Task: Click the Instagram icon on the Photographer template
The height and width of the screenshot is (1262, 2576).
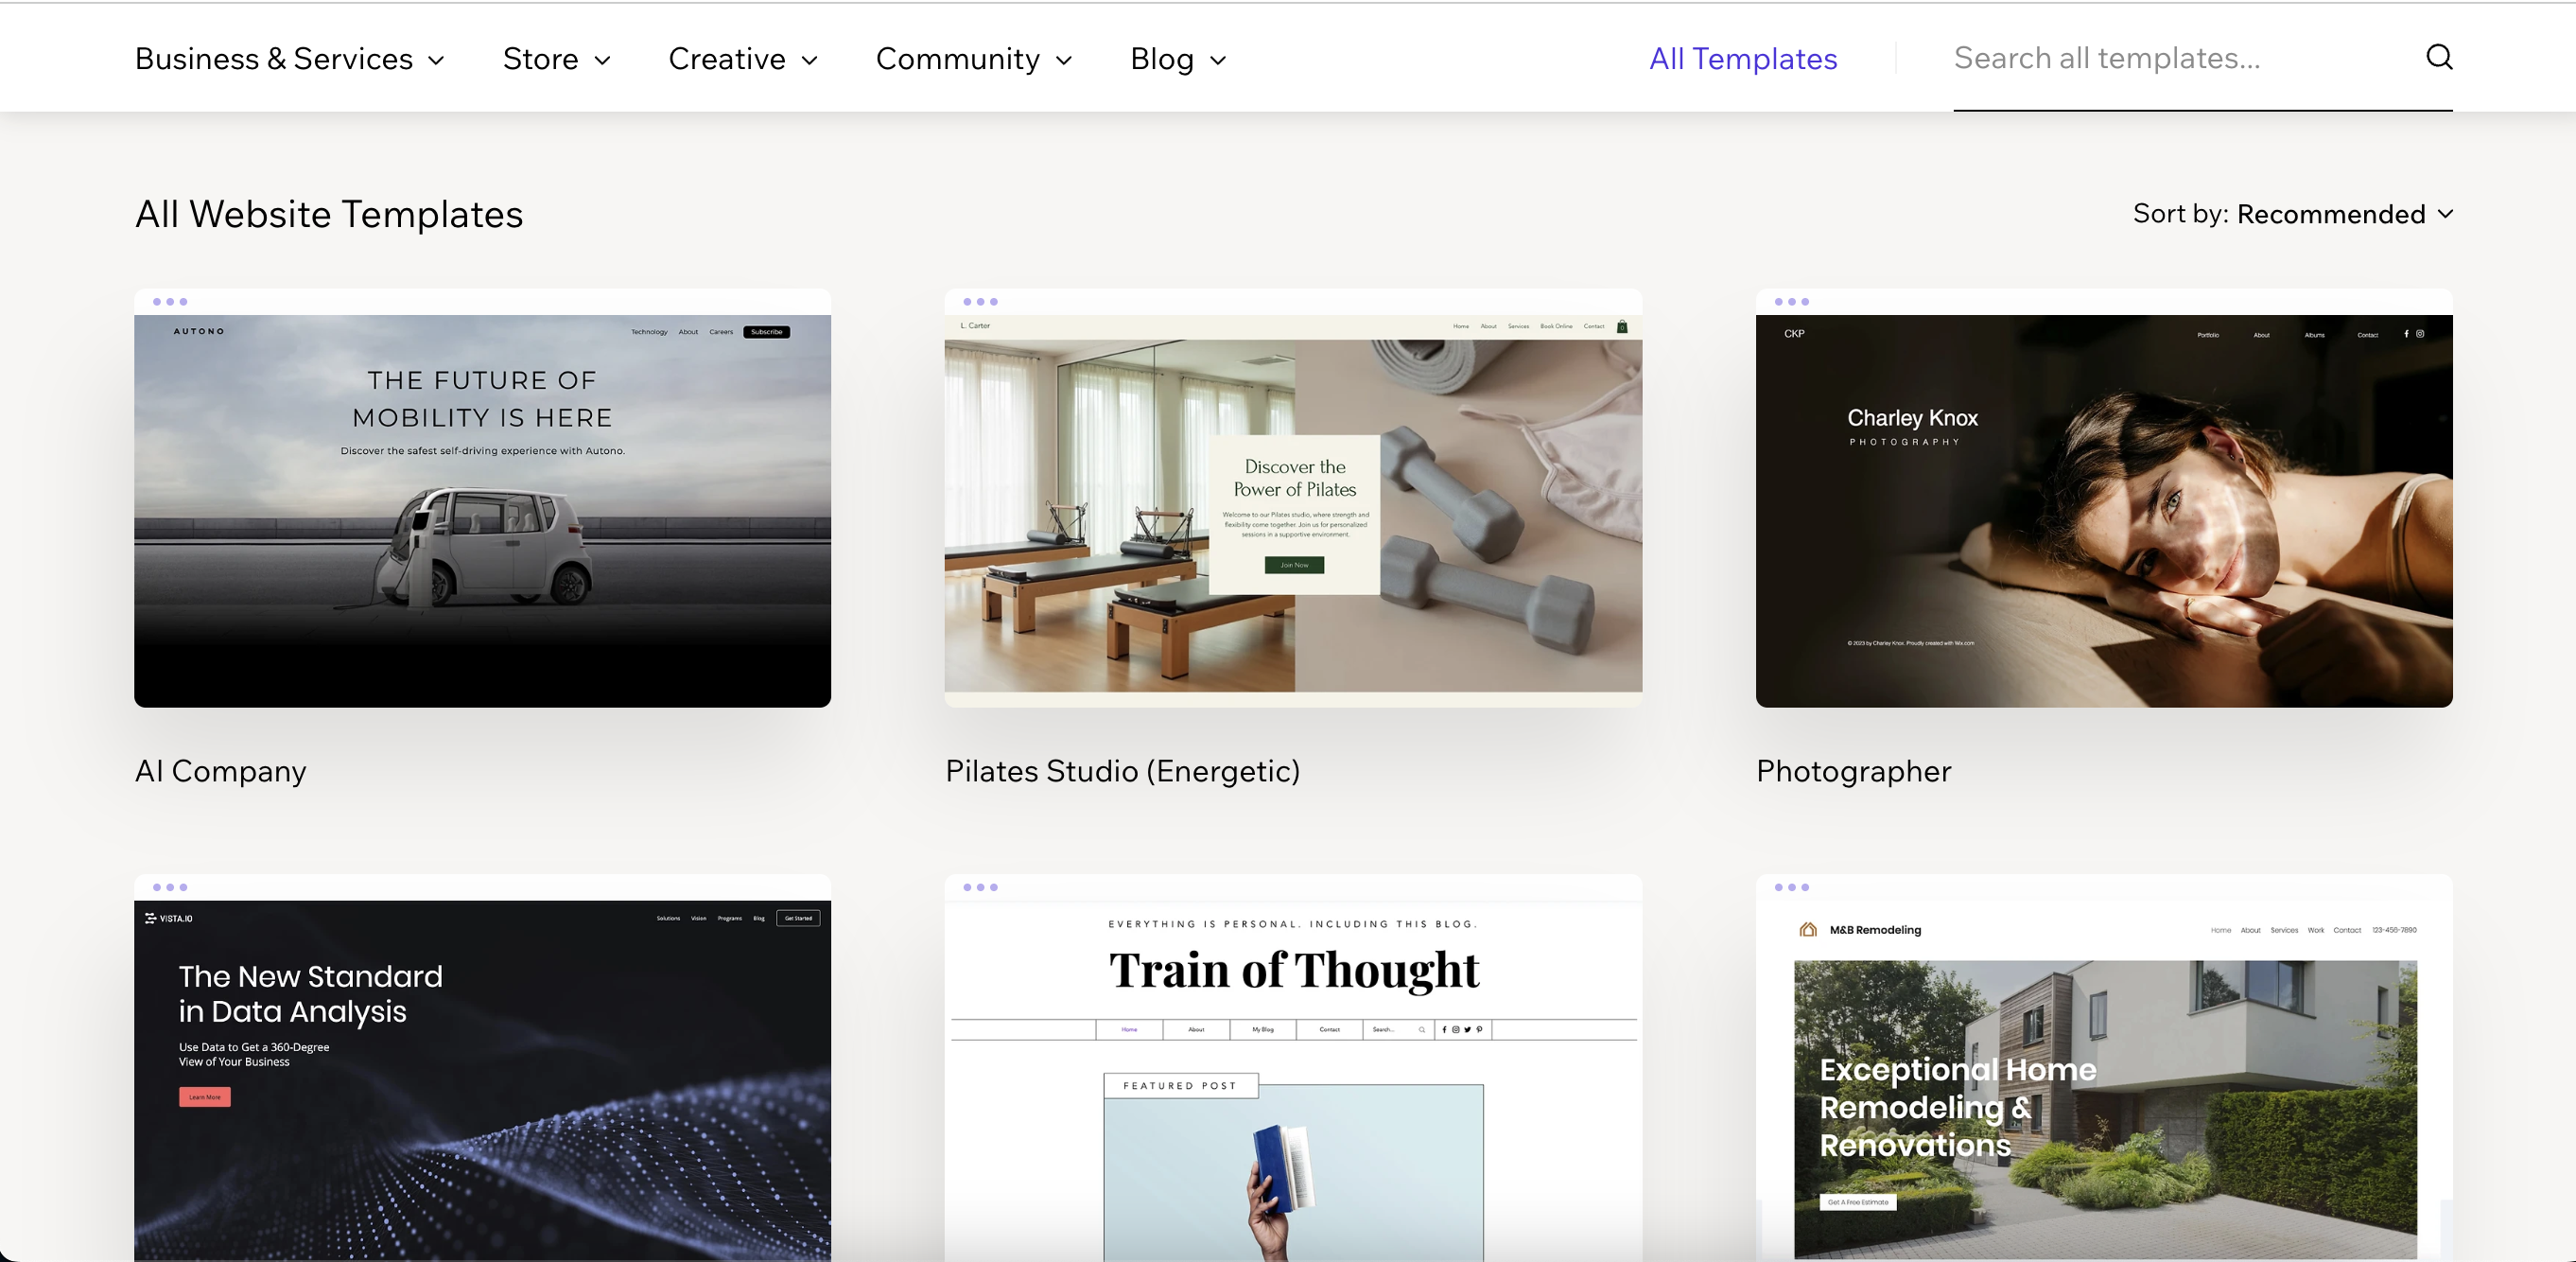Action: point(2421,334)
